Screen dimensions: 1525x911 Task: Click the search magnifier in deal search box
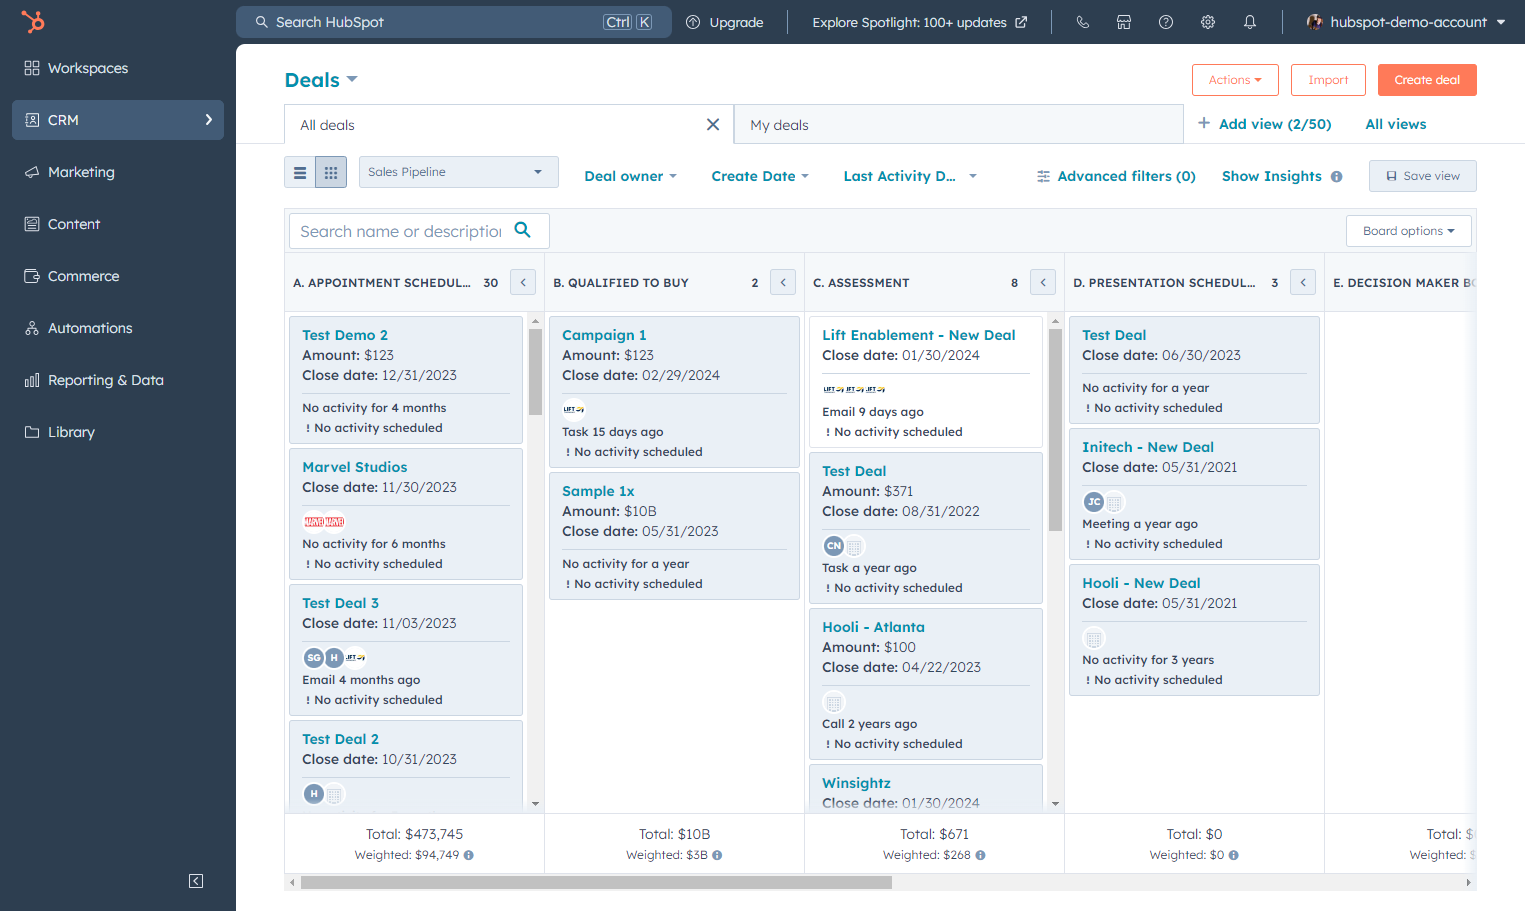[x=522, y=230]
